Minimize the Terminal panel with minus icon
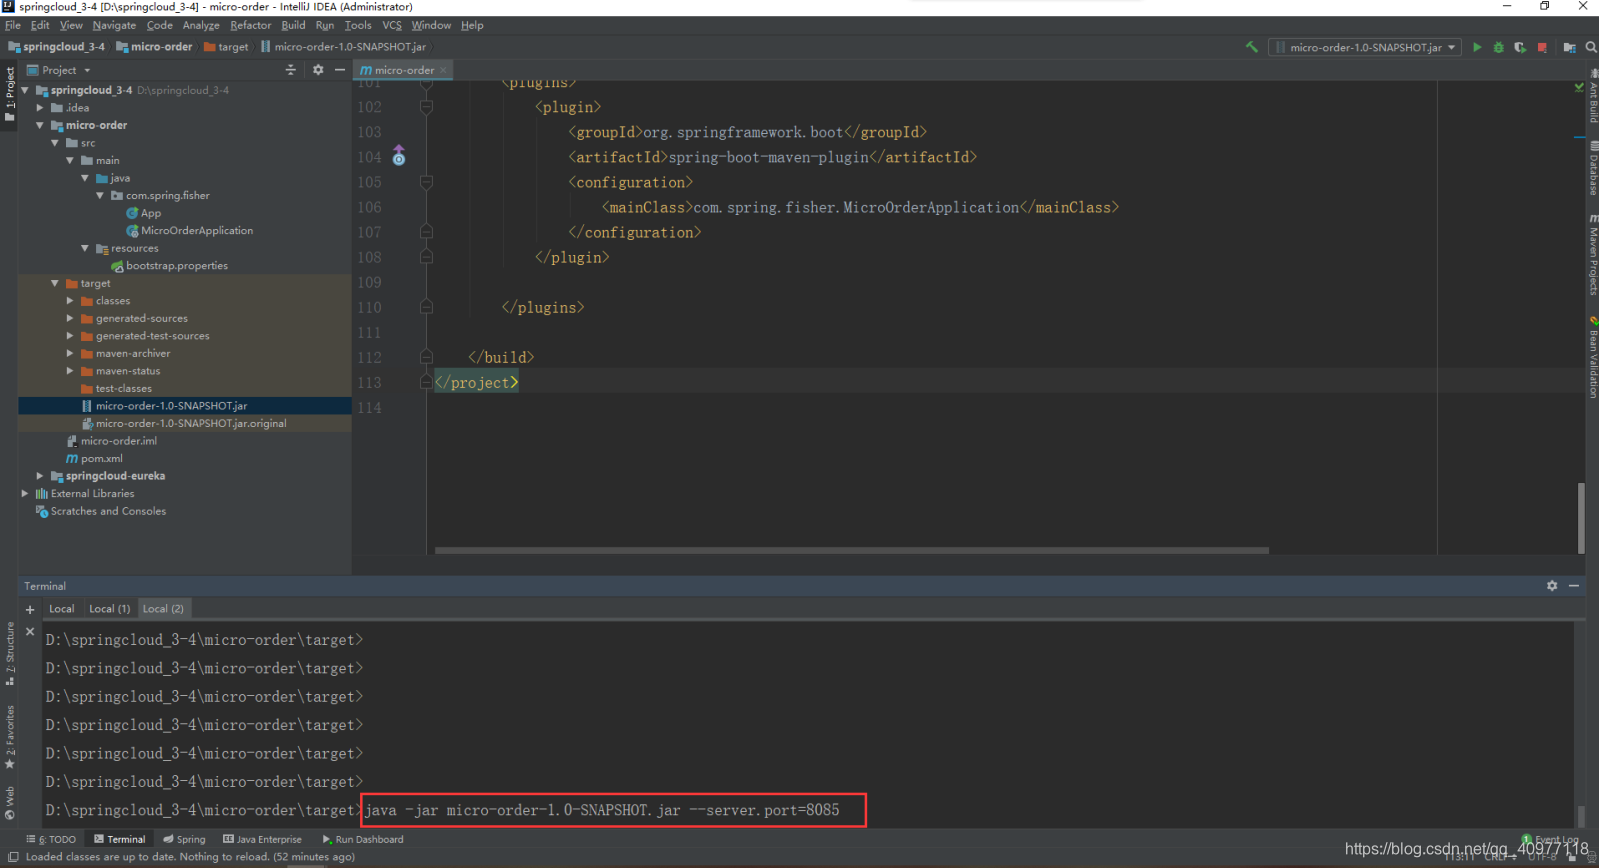Viewport: 1599px width, 868px height. tap(1574, 586)
